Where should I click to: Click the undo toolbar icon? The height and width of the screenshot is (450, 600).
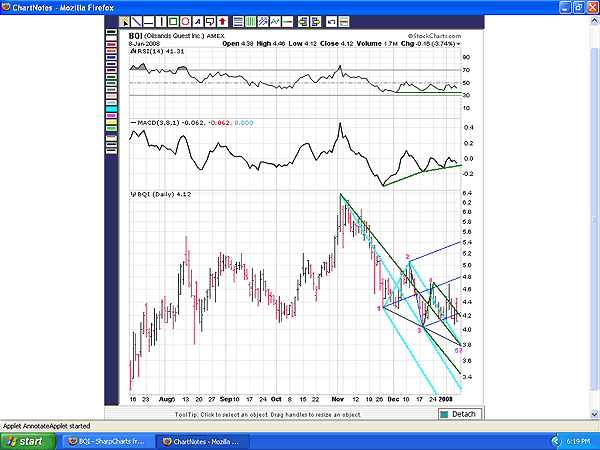tap(331, 20)
